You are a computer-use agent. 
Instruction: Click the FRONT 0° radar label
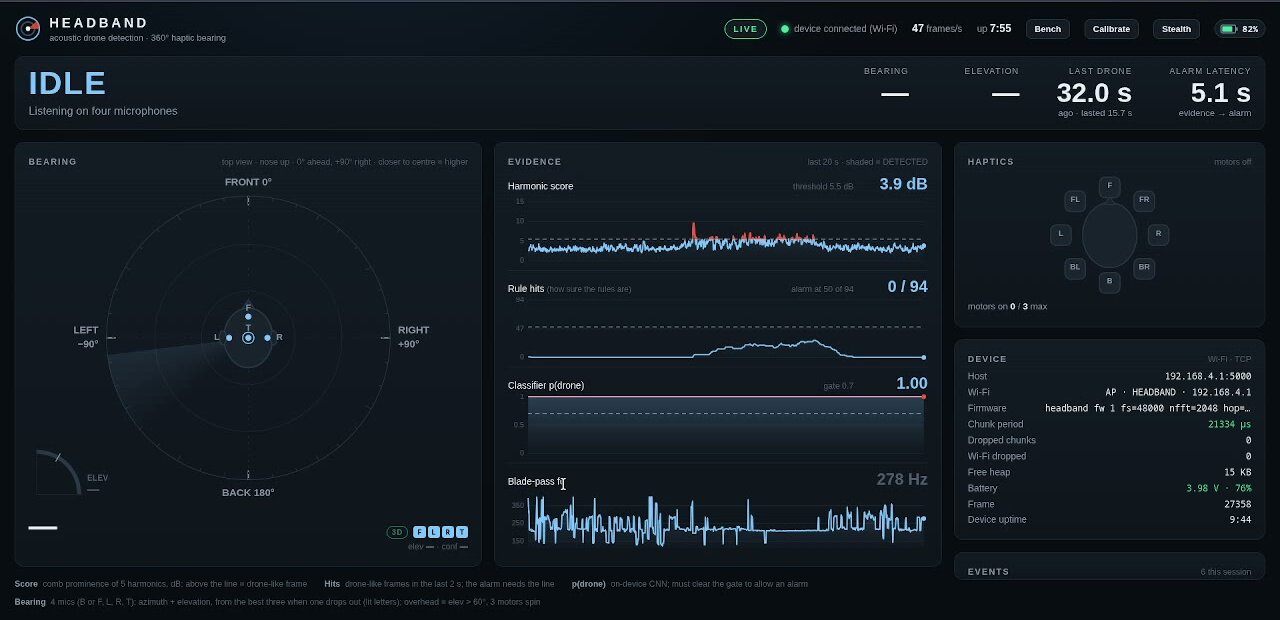(248, 182)
